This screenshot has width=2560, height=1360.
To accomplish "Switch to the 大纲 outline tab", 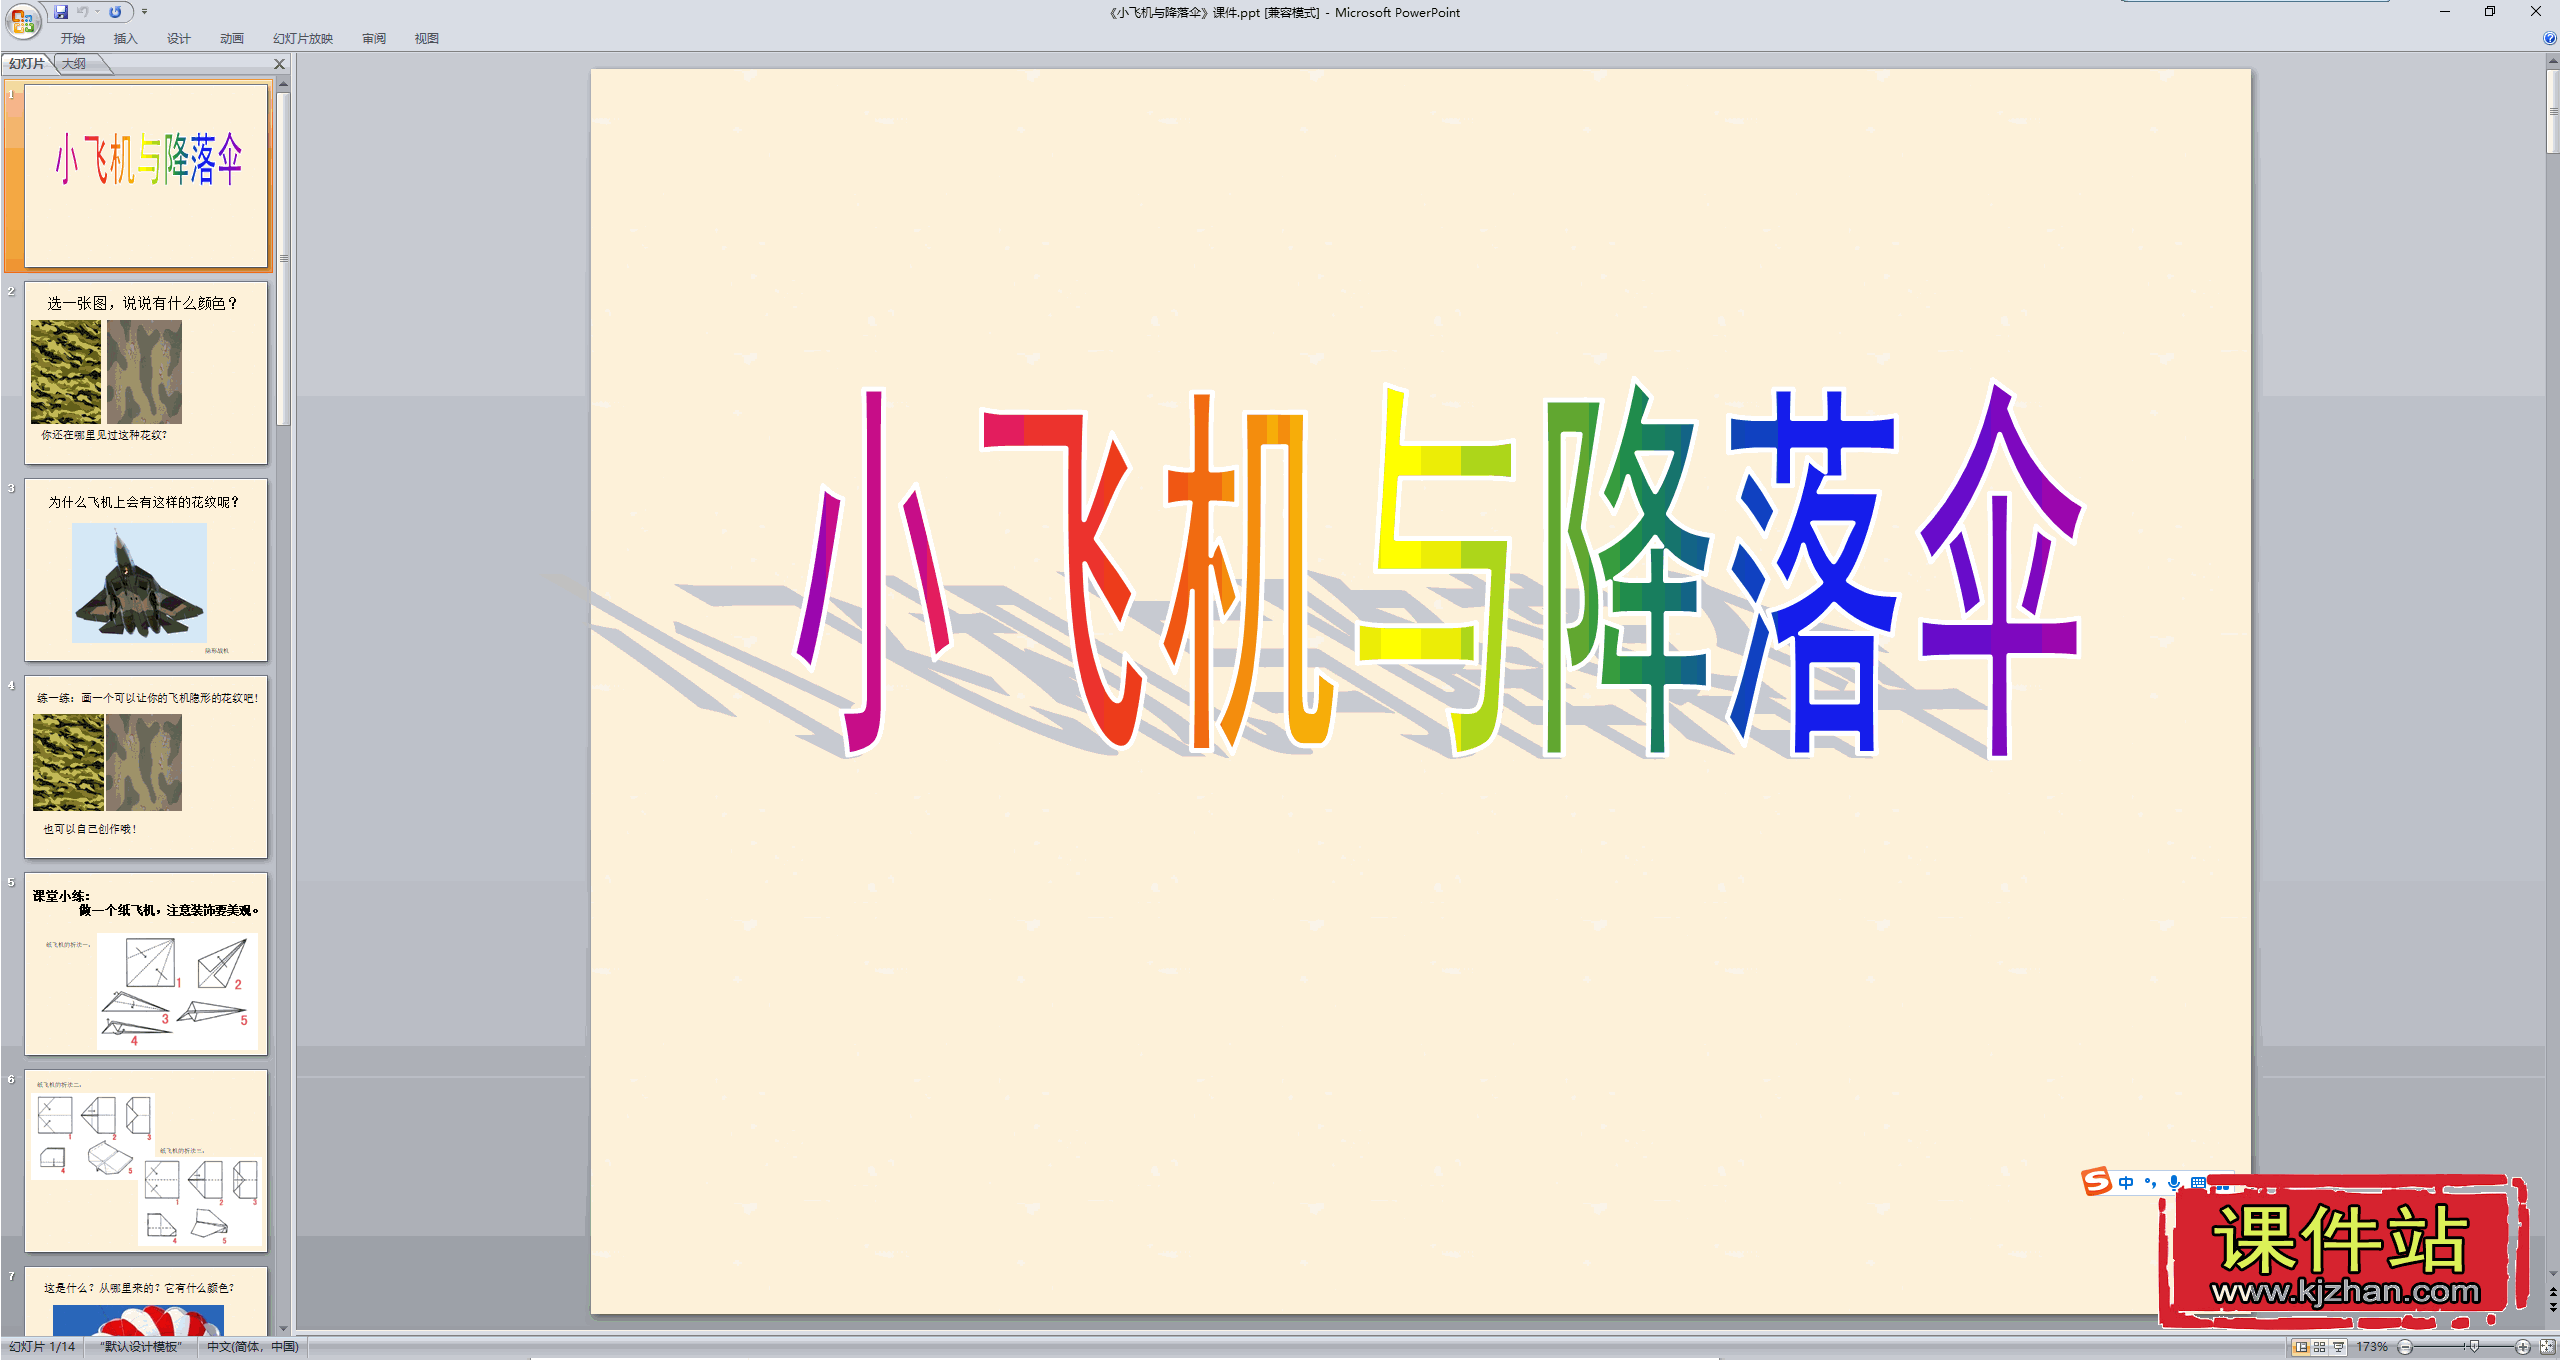I will click(x=74, y=63).
